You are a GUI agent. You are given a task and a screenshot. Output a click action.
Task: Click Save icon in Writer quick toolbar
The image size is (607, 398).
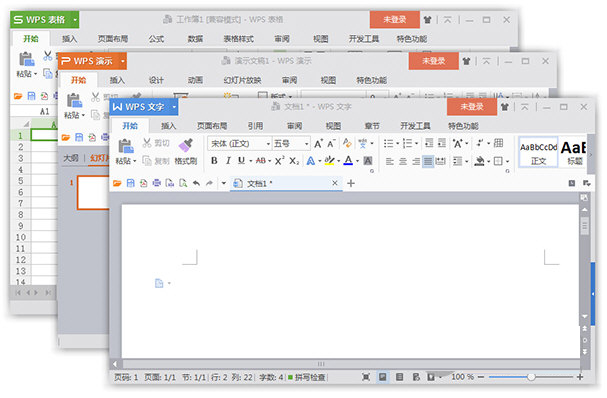pos(130,183)
